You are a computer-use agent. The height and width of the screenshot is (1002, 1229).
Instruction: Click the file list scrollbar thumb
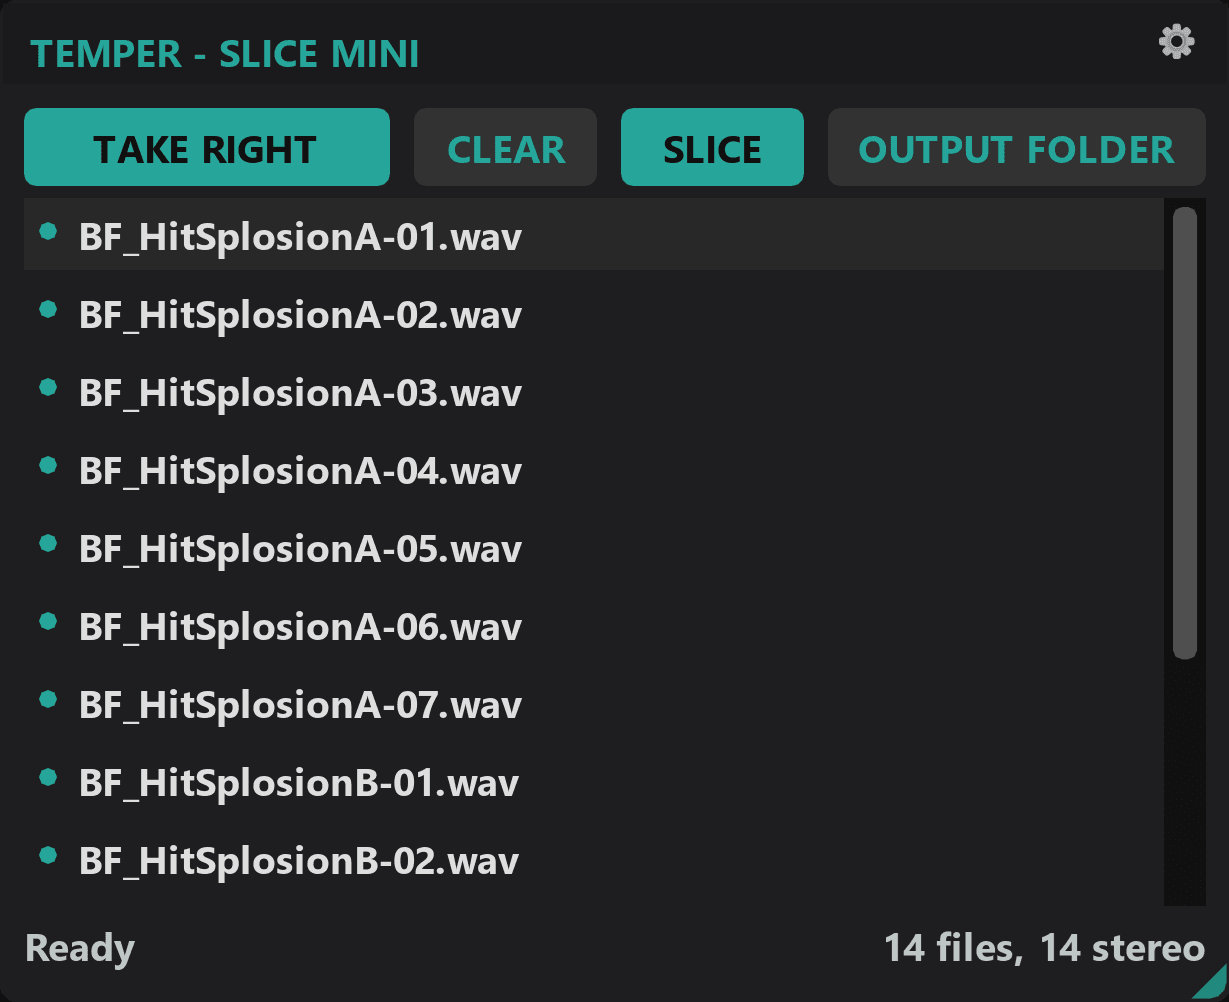pyautogui.click(x=1185, y=432)
